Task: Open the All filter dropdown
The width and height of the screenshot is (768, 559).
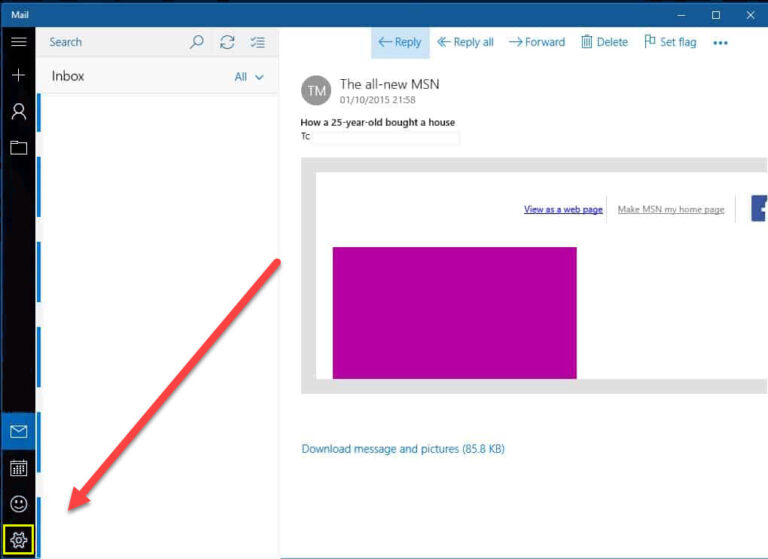Action: tap(249, 77)
